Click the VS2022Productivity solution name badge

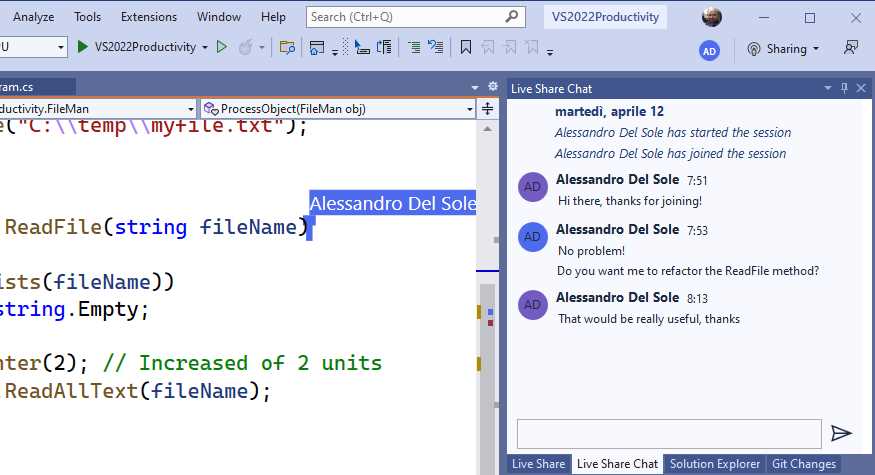pyautogui.click(x=605, y=17)
